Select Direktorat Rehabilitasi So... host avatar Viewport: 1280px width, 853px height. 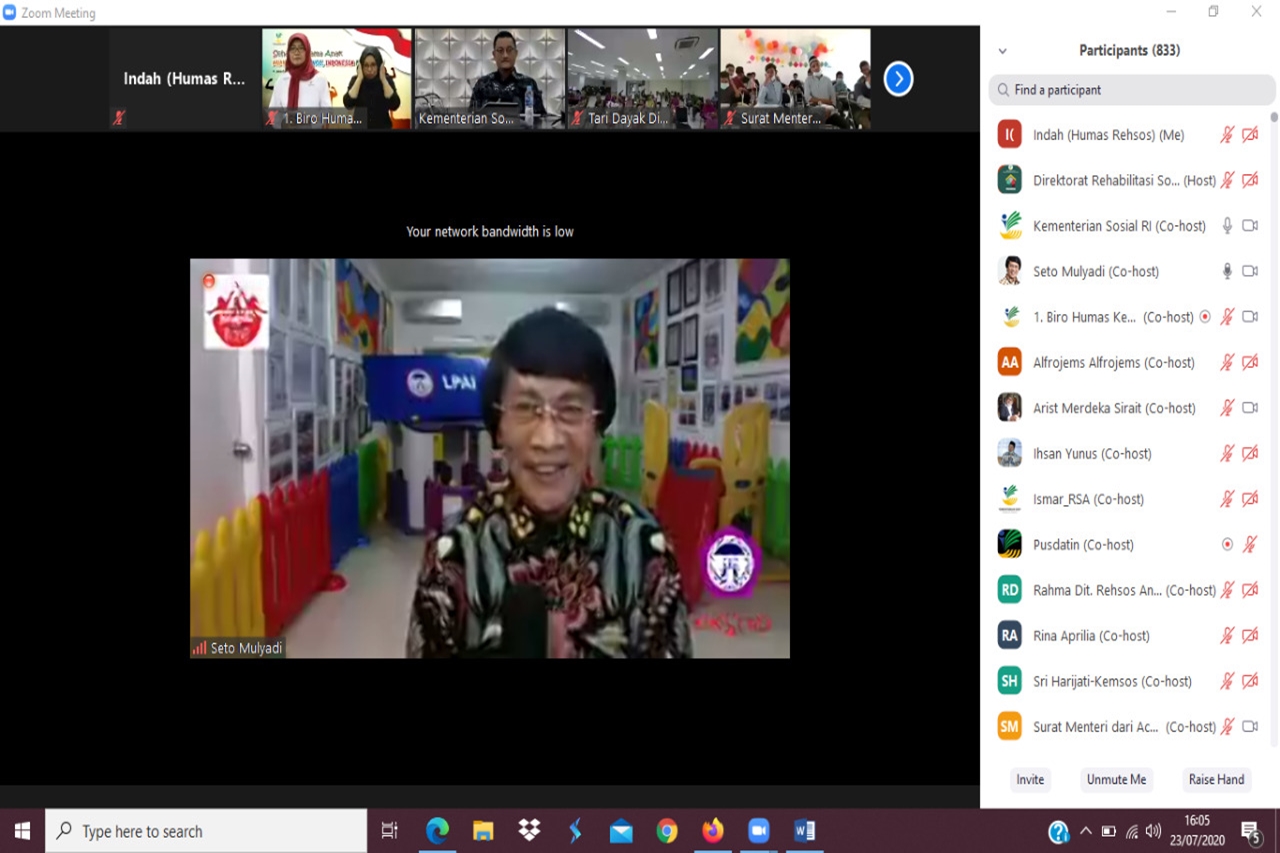point(1010,180)
